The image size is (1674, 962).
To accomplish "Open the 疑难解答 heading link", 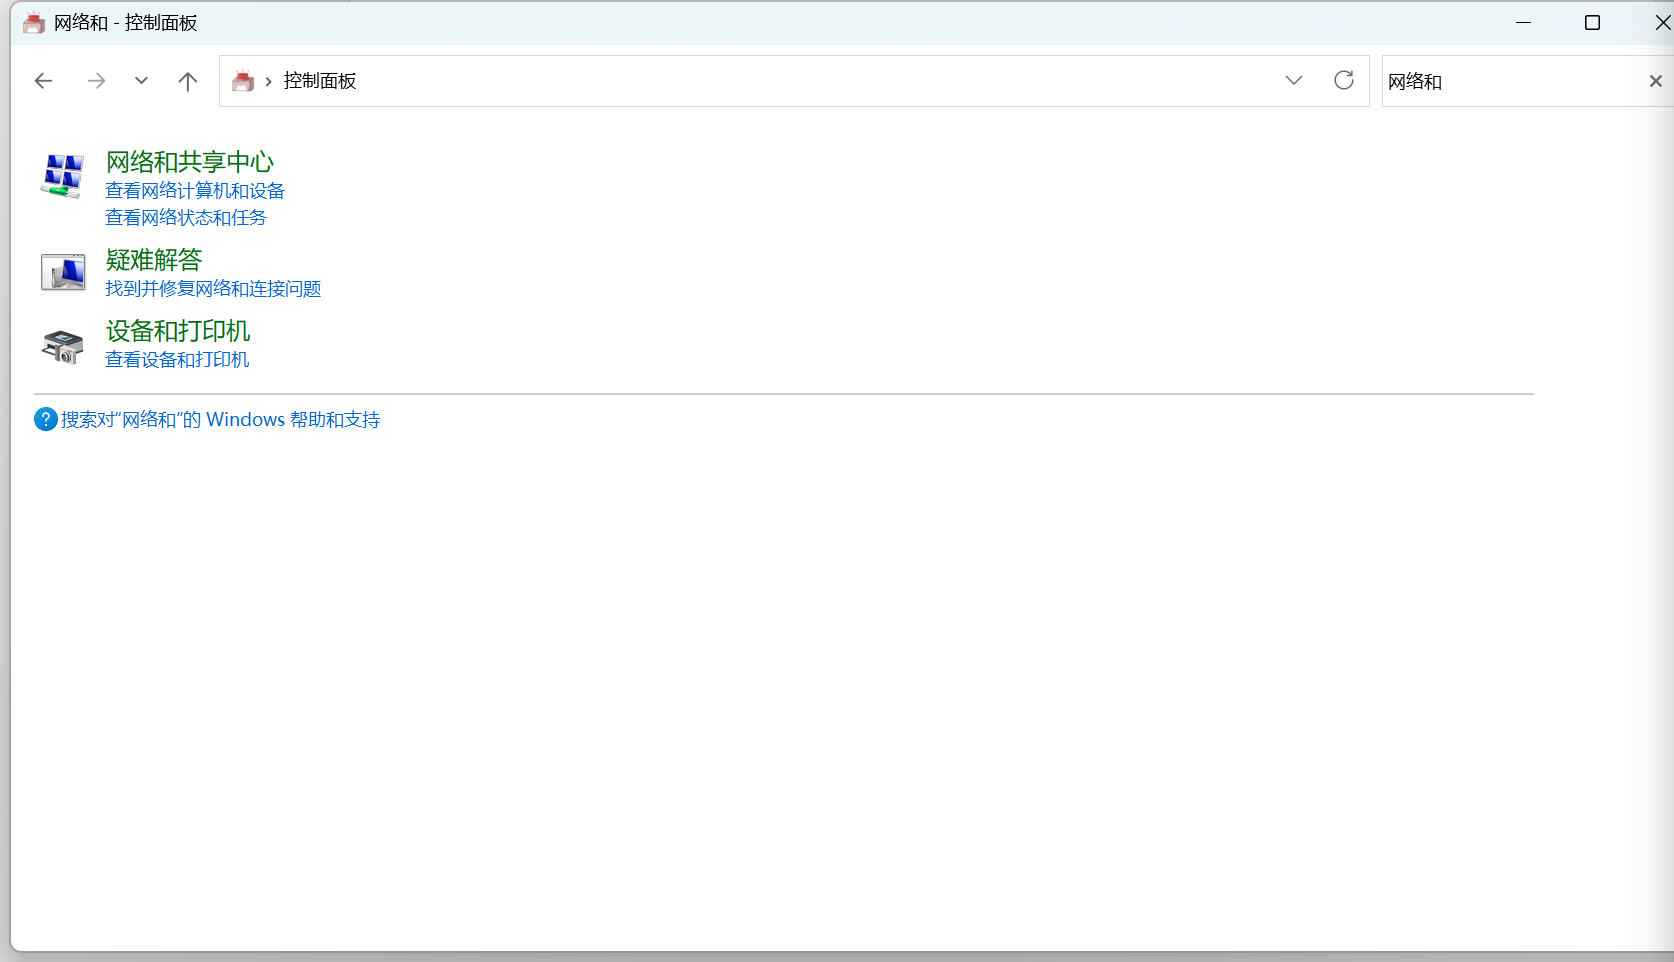I will point(154,260).
